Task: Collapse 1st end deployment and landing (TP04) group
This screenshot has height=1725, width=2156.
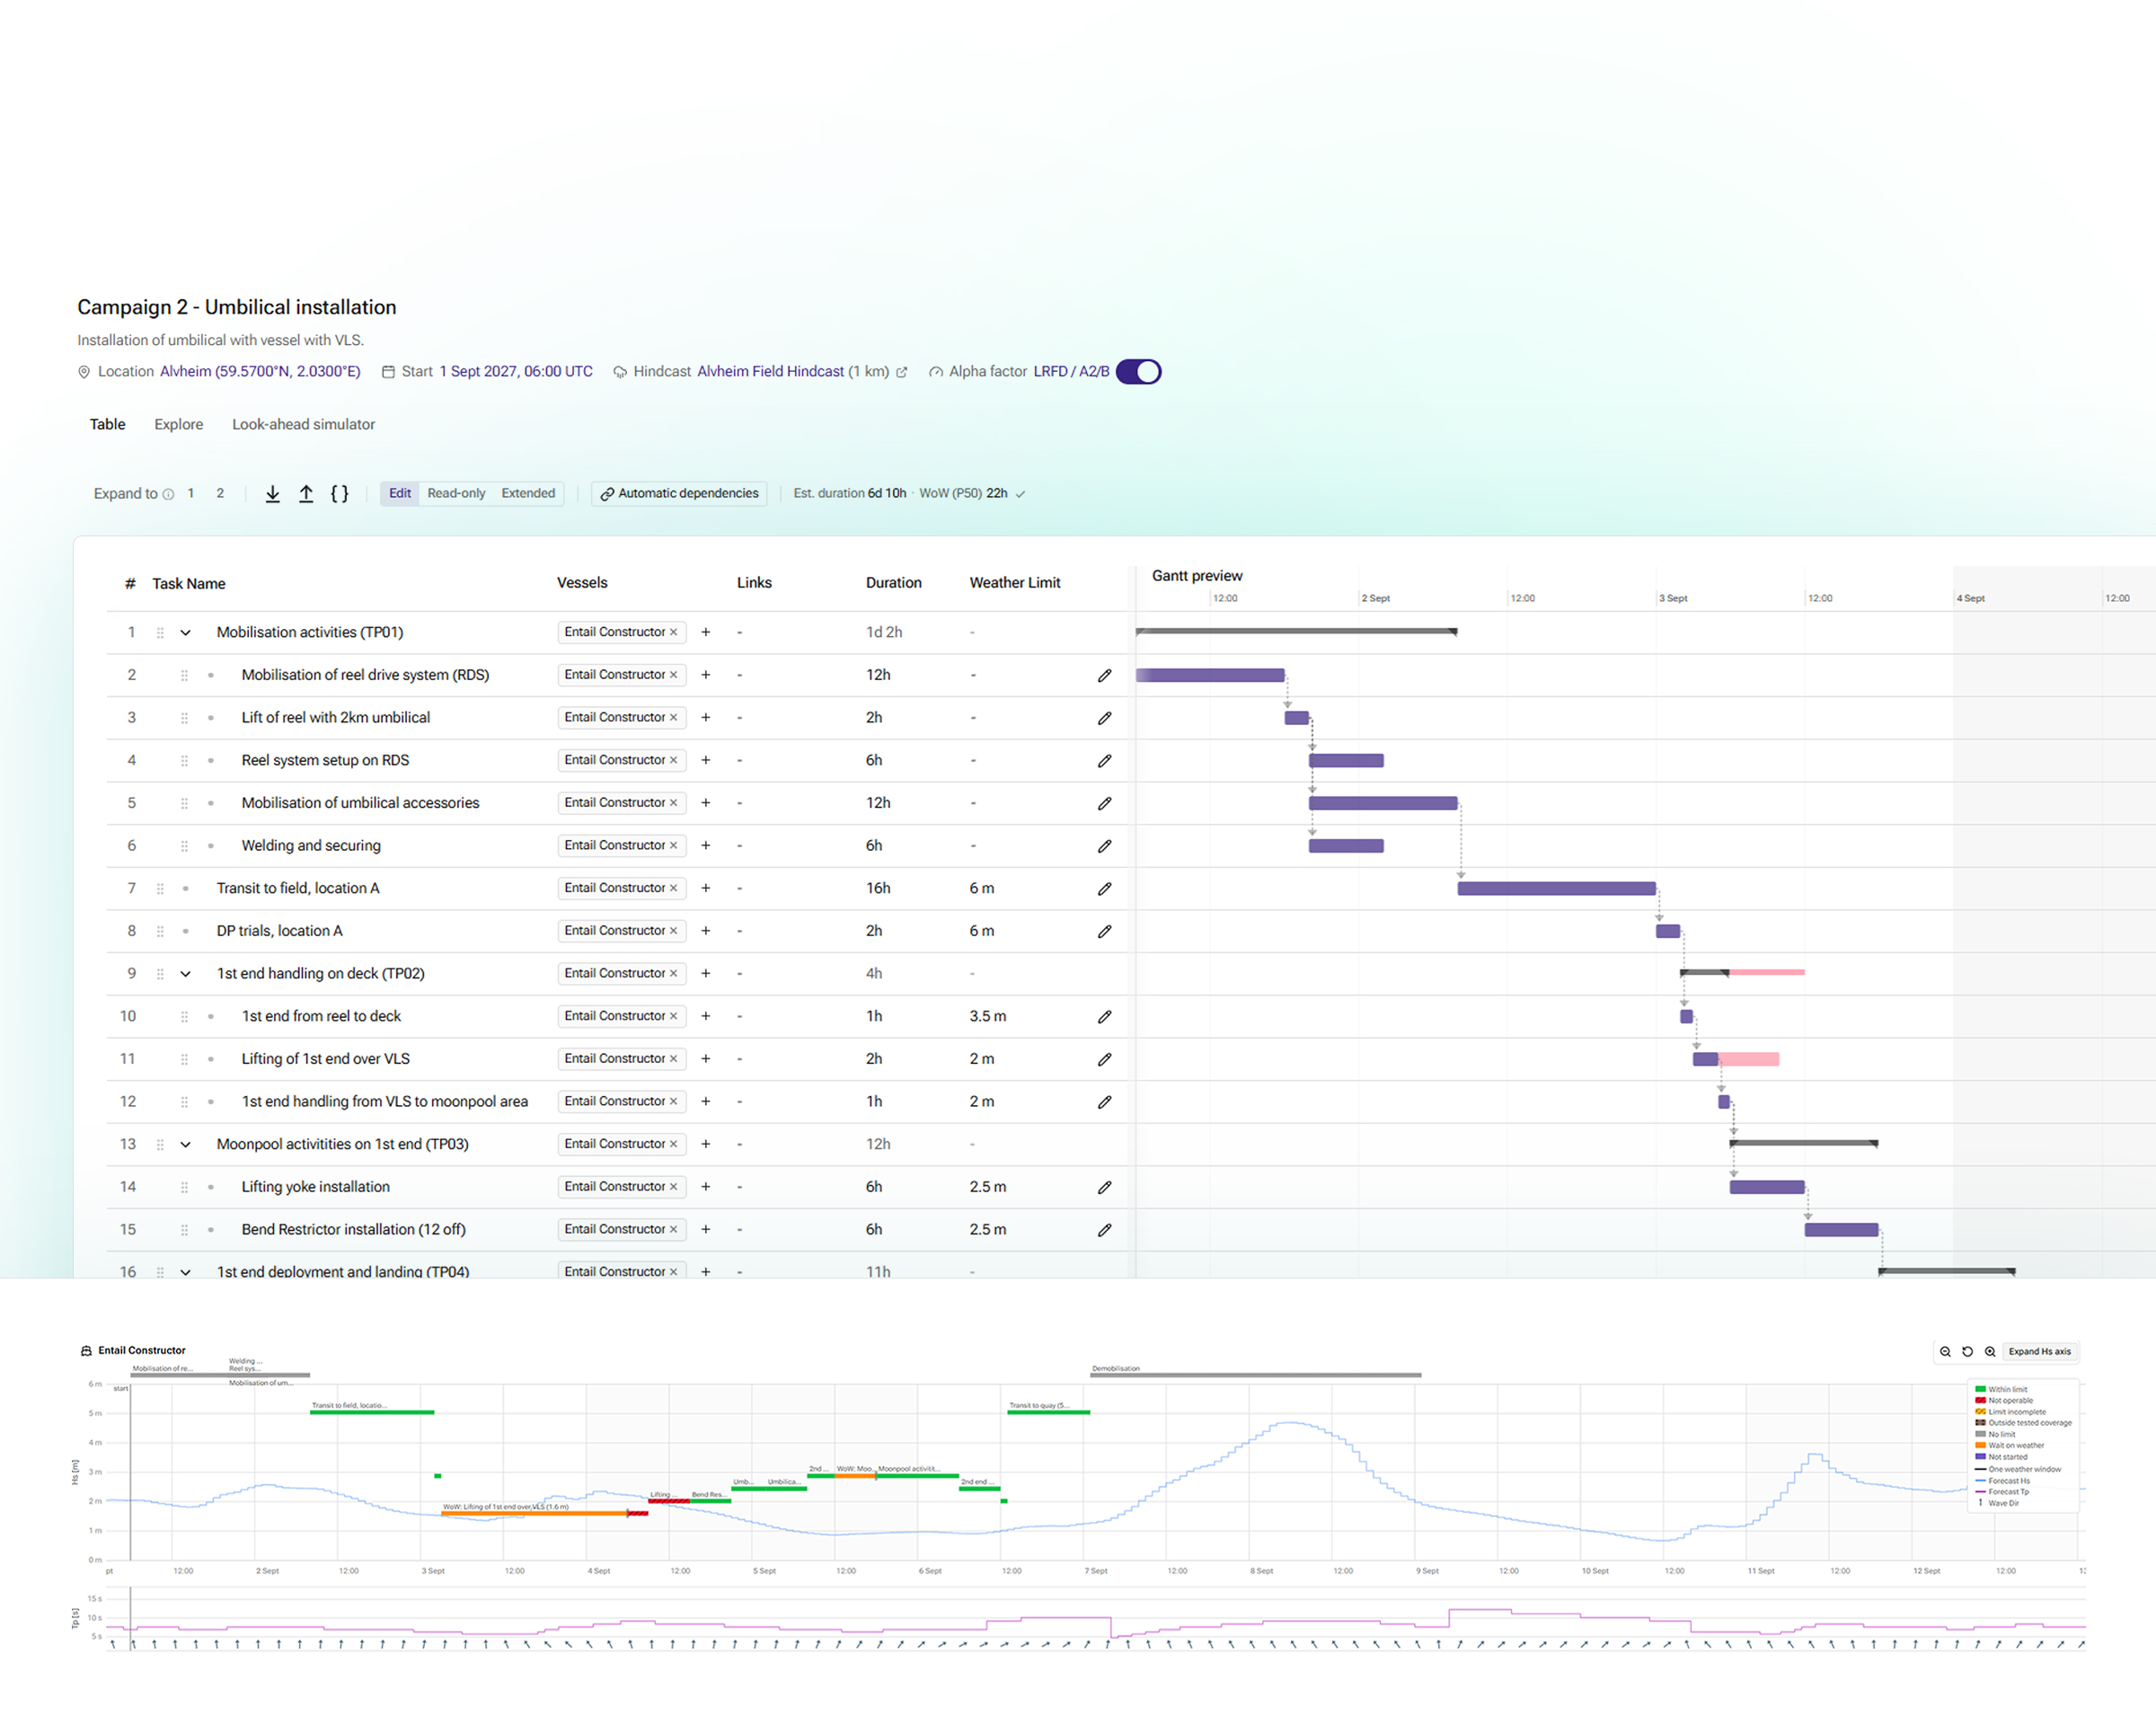Action: pyautogui.click(x=185, y=1272)
